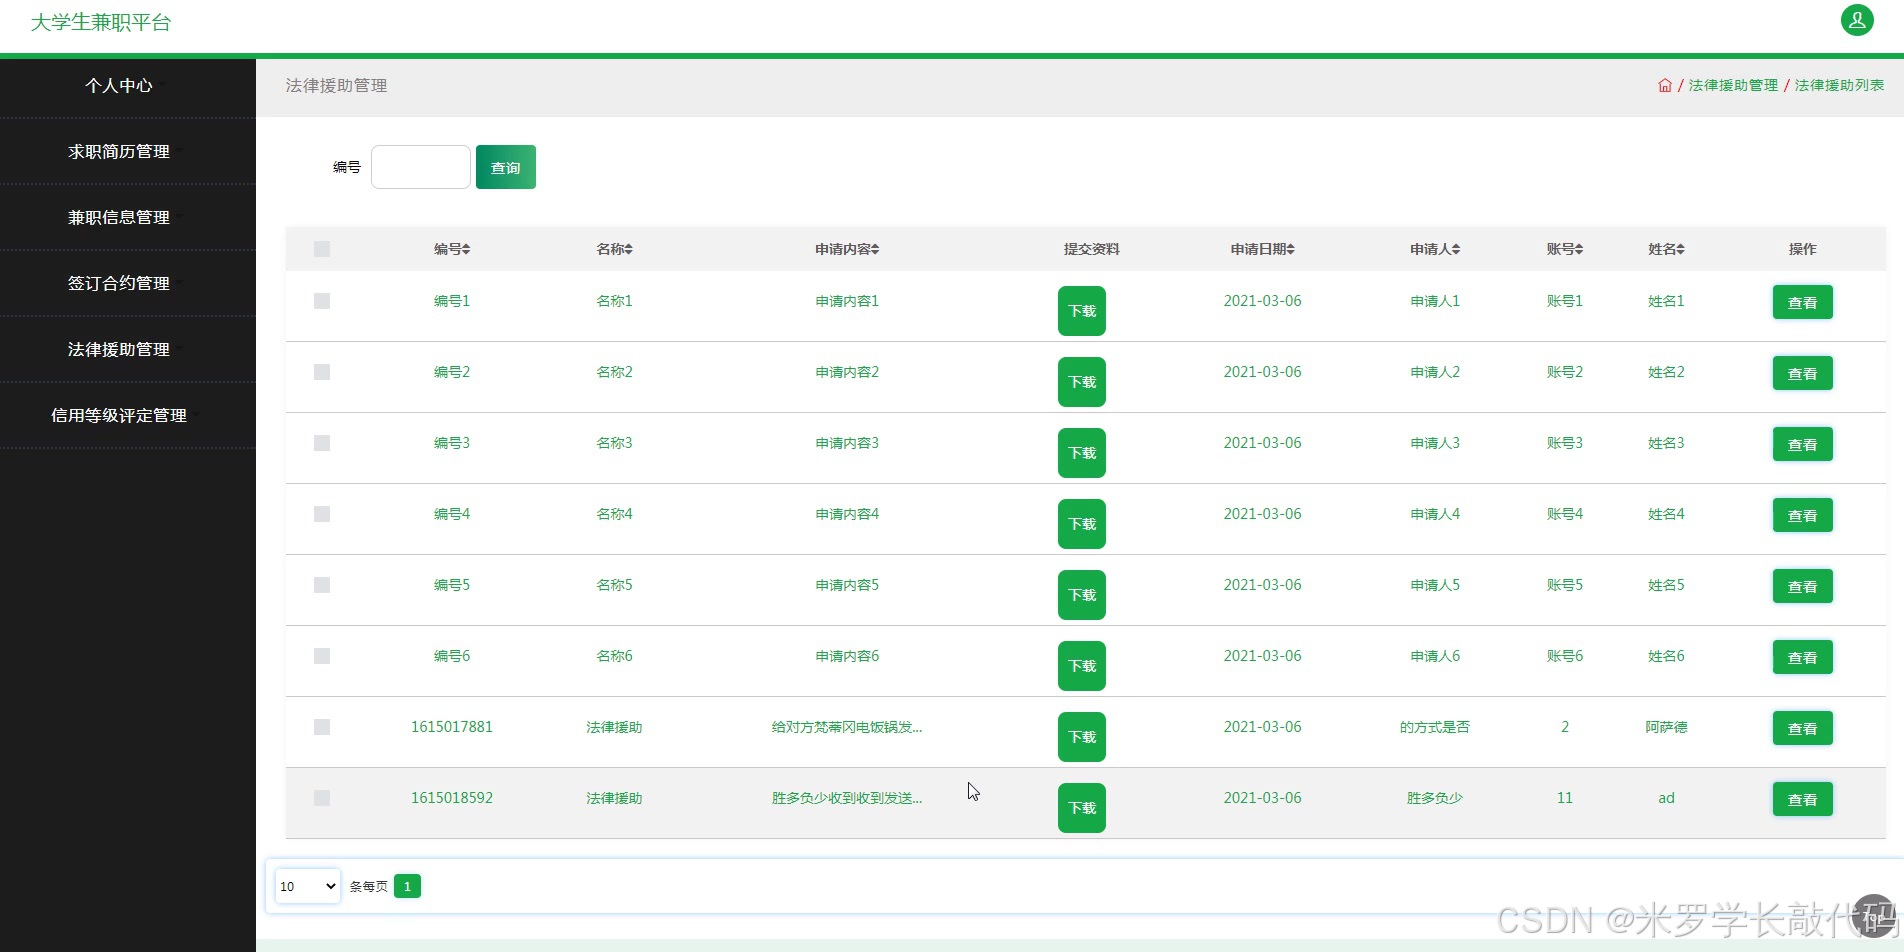This screenshot has height=952, width=1904.
Task: Select the 胜多负少 cell in 申请人 column
Action: coord(1435,798)
